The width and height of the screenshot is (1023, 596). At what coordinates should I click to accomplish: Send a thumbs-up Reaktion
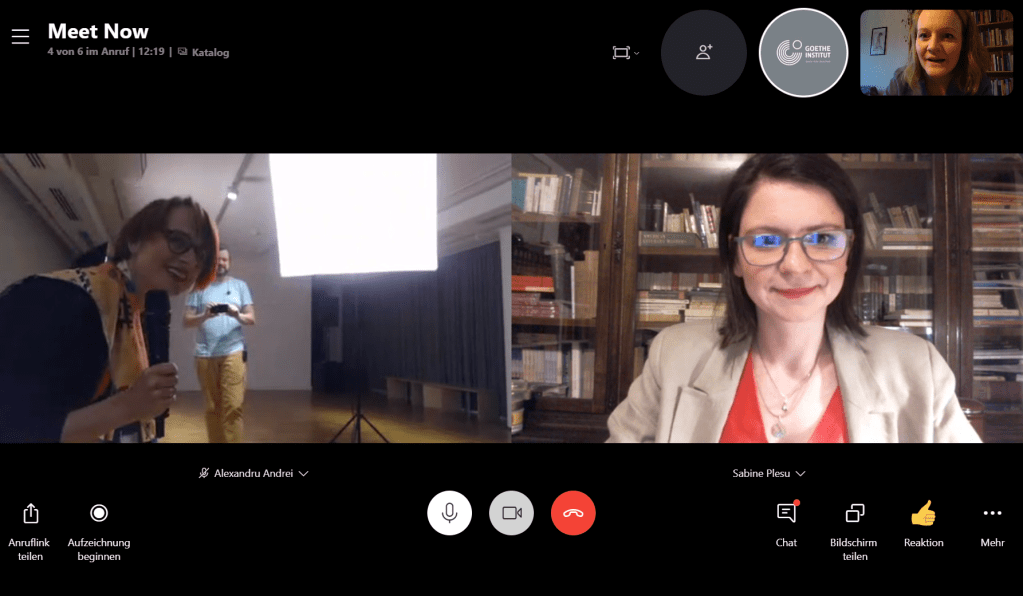(923, 514)
